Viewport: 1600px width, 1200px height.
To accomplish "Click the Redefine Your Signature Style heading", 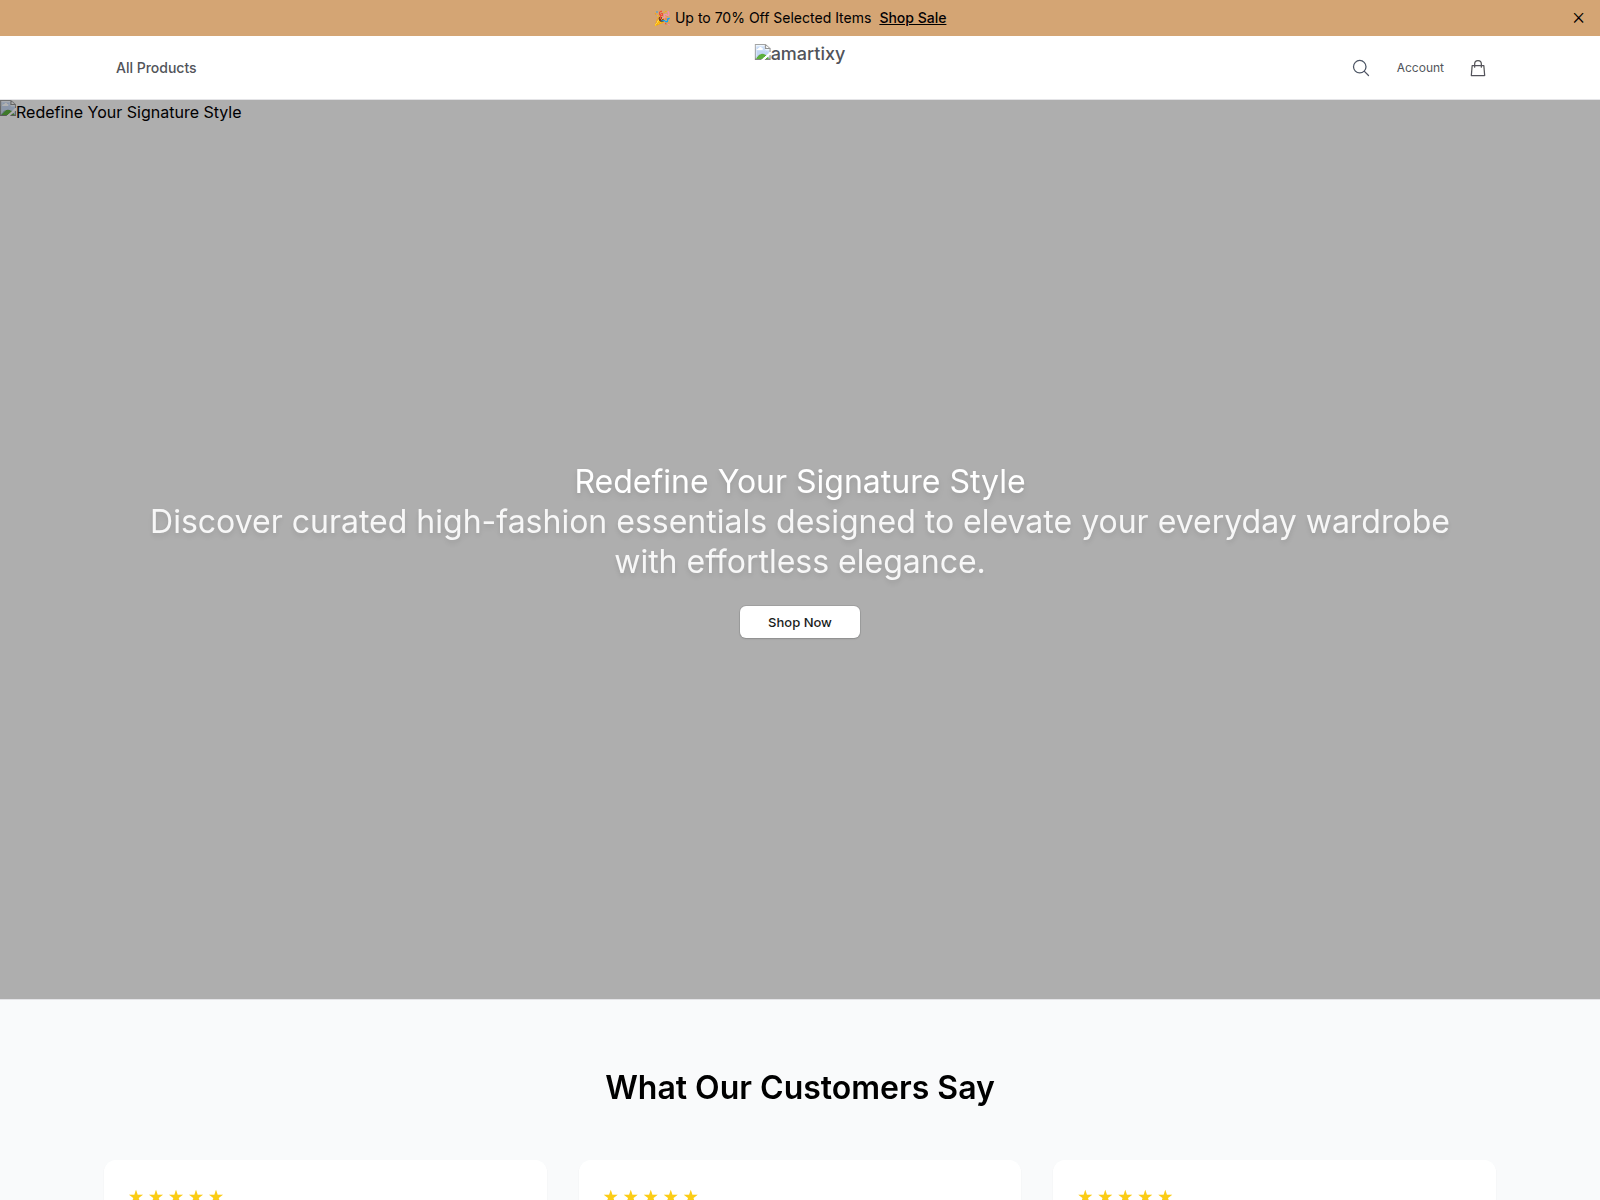I will tap(800, 482).
